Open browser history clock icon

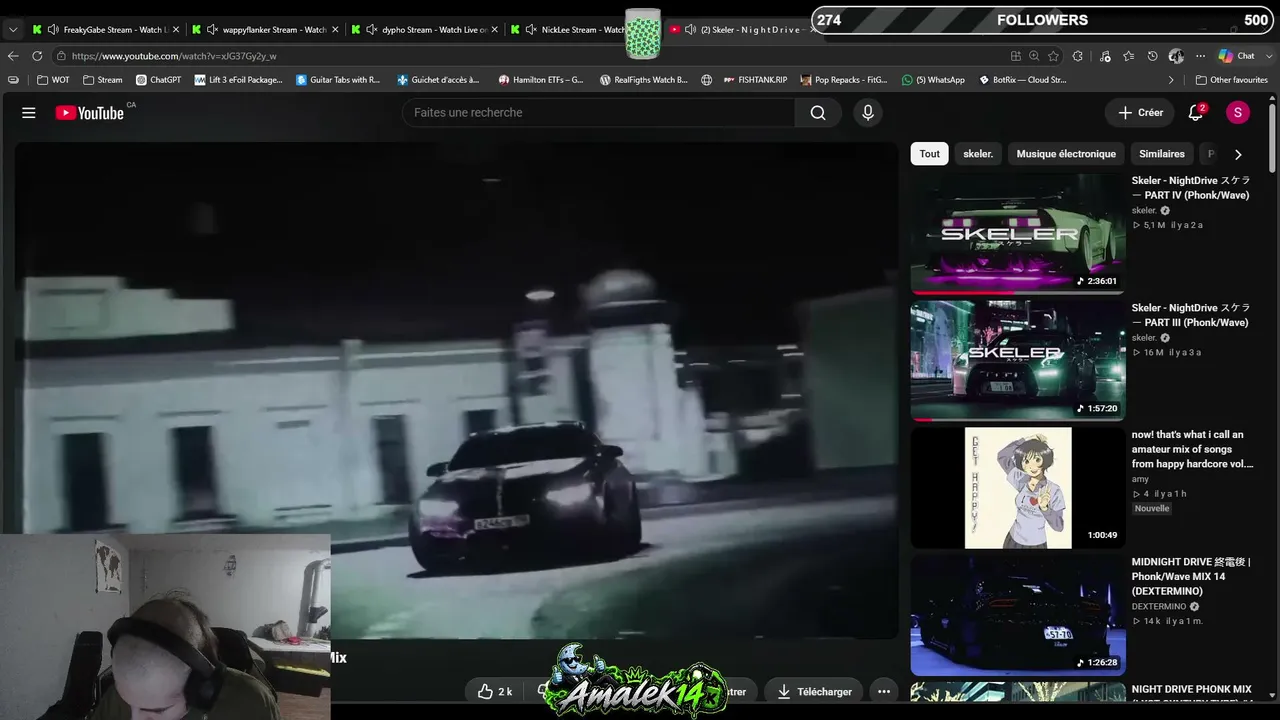click(1152, 56)
